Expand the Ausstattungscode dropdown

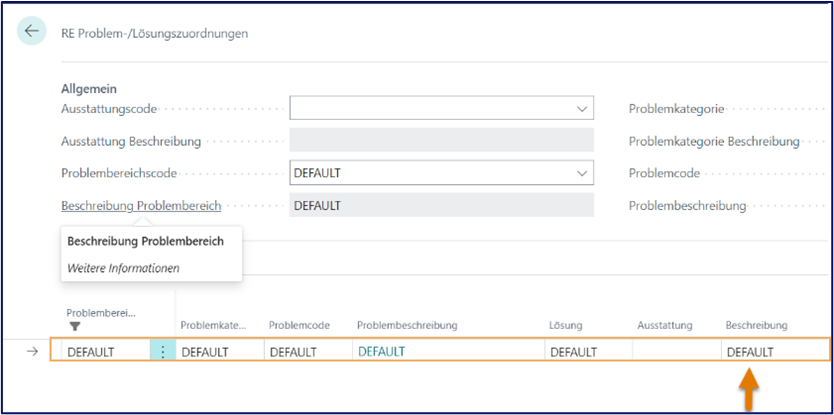581,108
